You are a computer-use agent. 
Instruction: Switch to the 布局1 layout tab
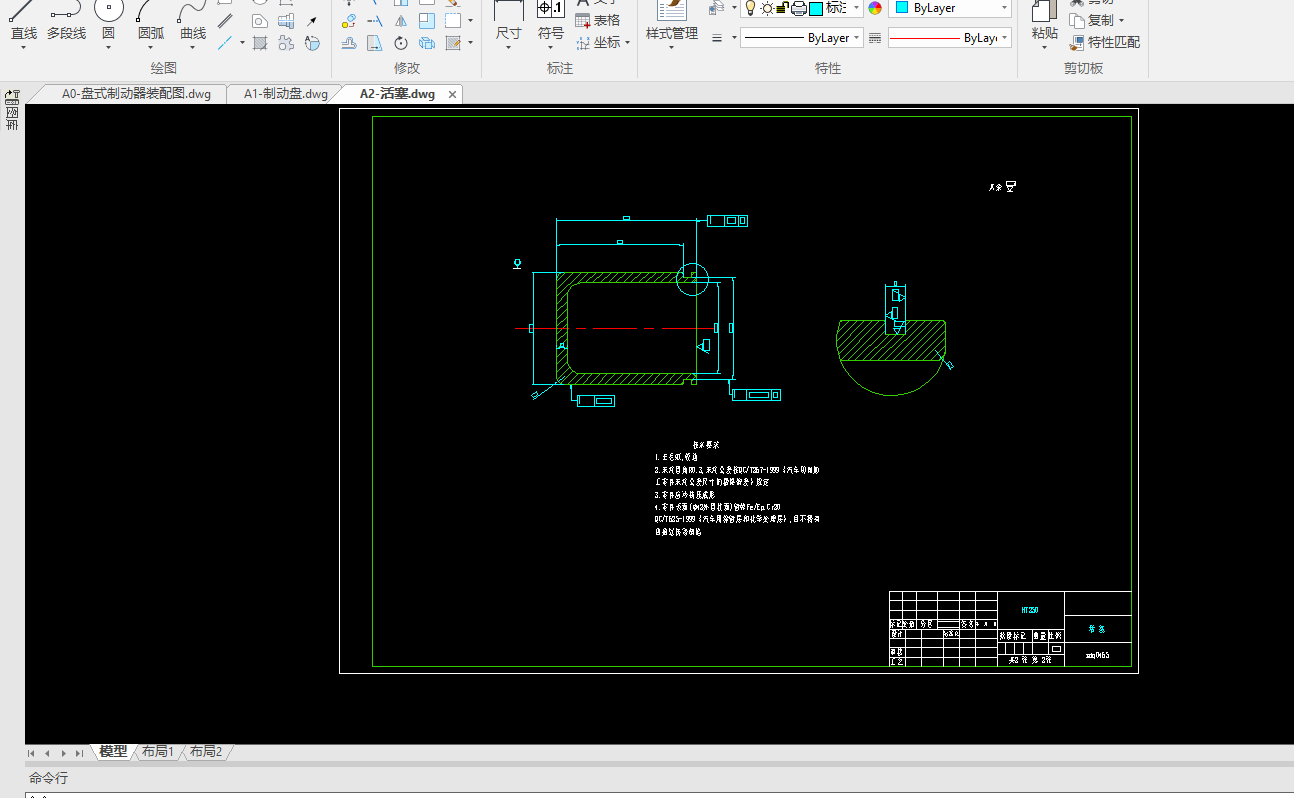(158, 752)
